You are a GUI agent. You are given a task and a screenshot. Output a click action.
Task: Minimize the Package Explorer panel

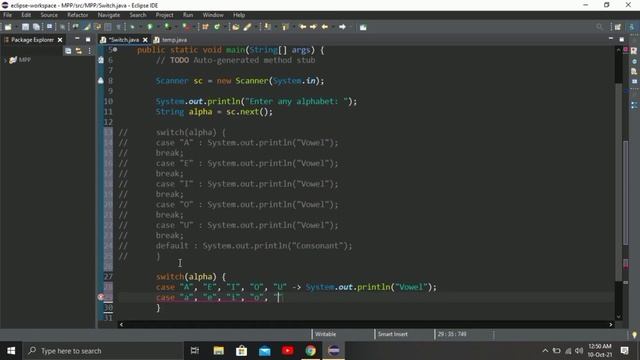point(77,39)
